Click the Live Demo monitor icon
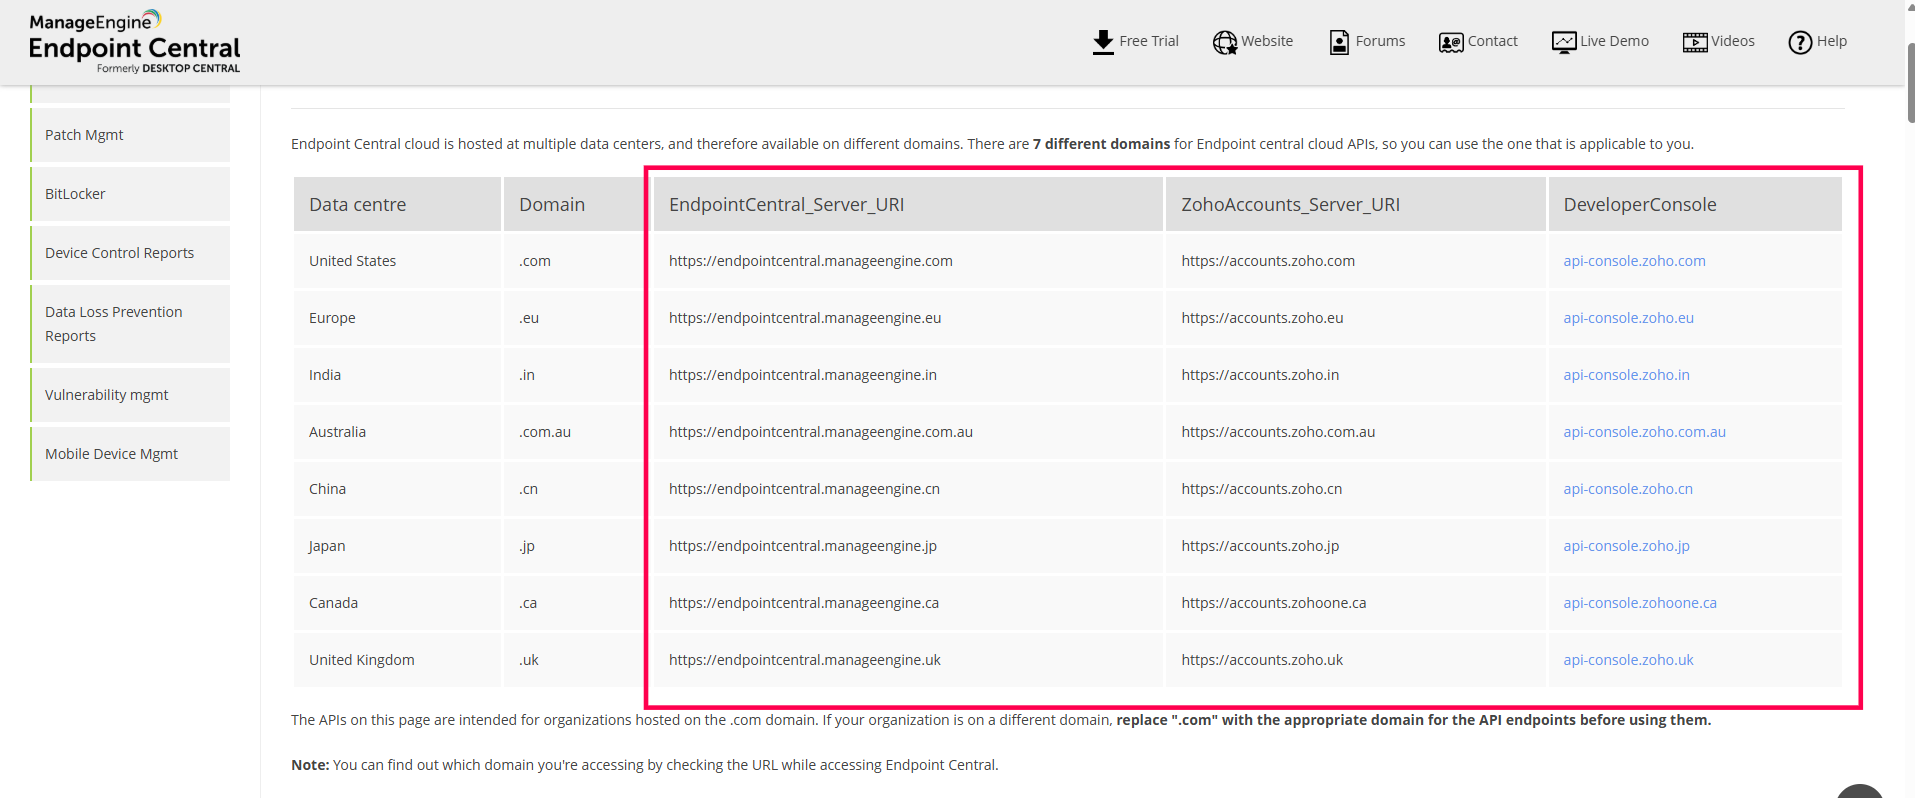Screen dimensions: 1915x798 tap(1564, 42)
